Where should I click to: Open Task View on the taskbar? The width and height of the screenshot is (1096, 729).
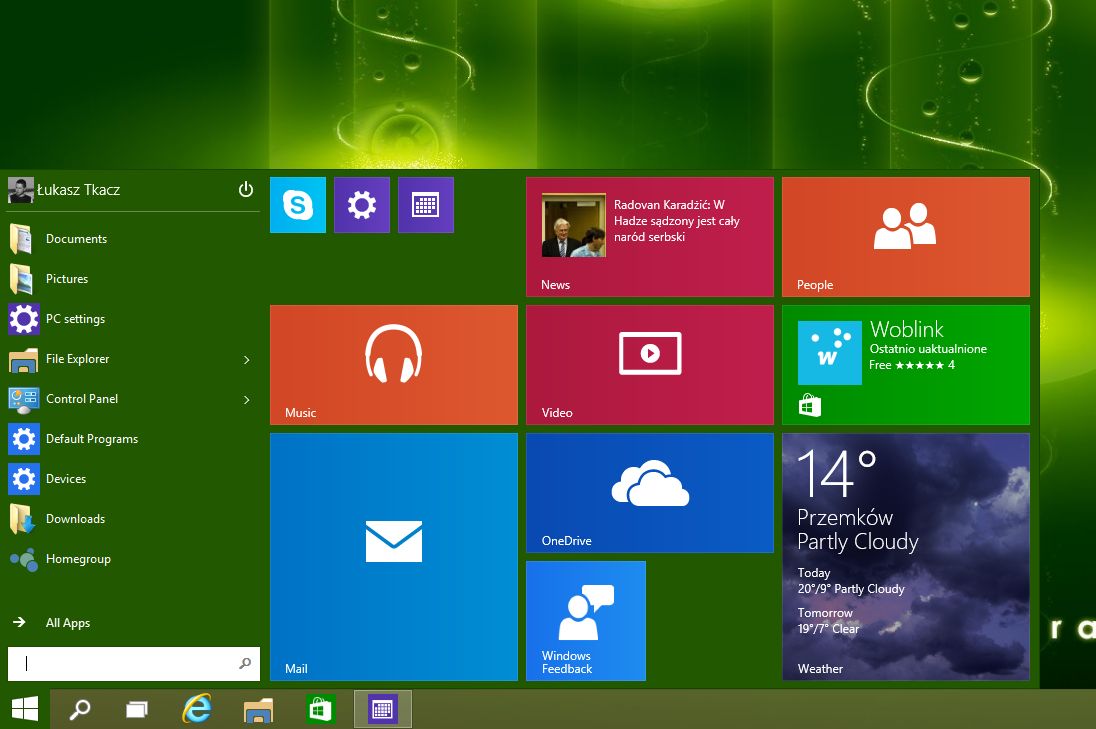[137, 709]
